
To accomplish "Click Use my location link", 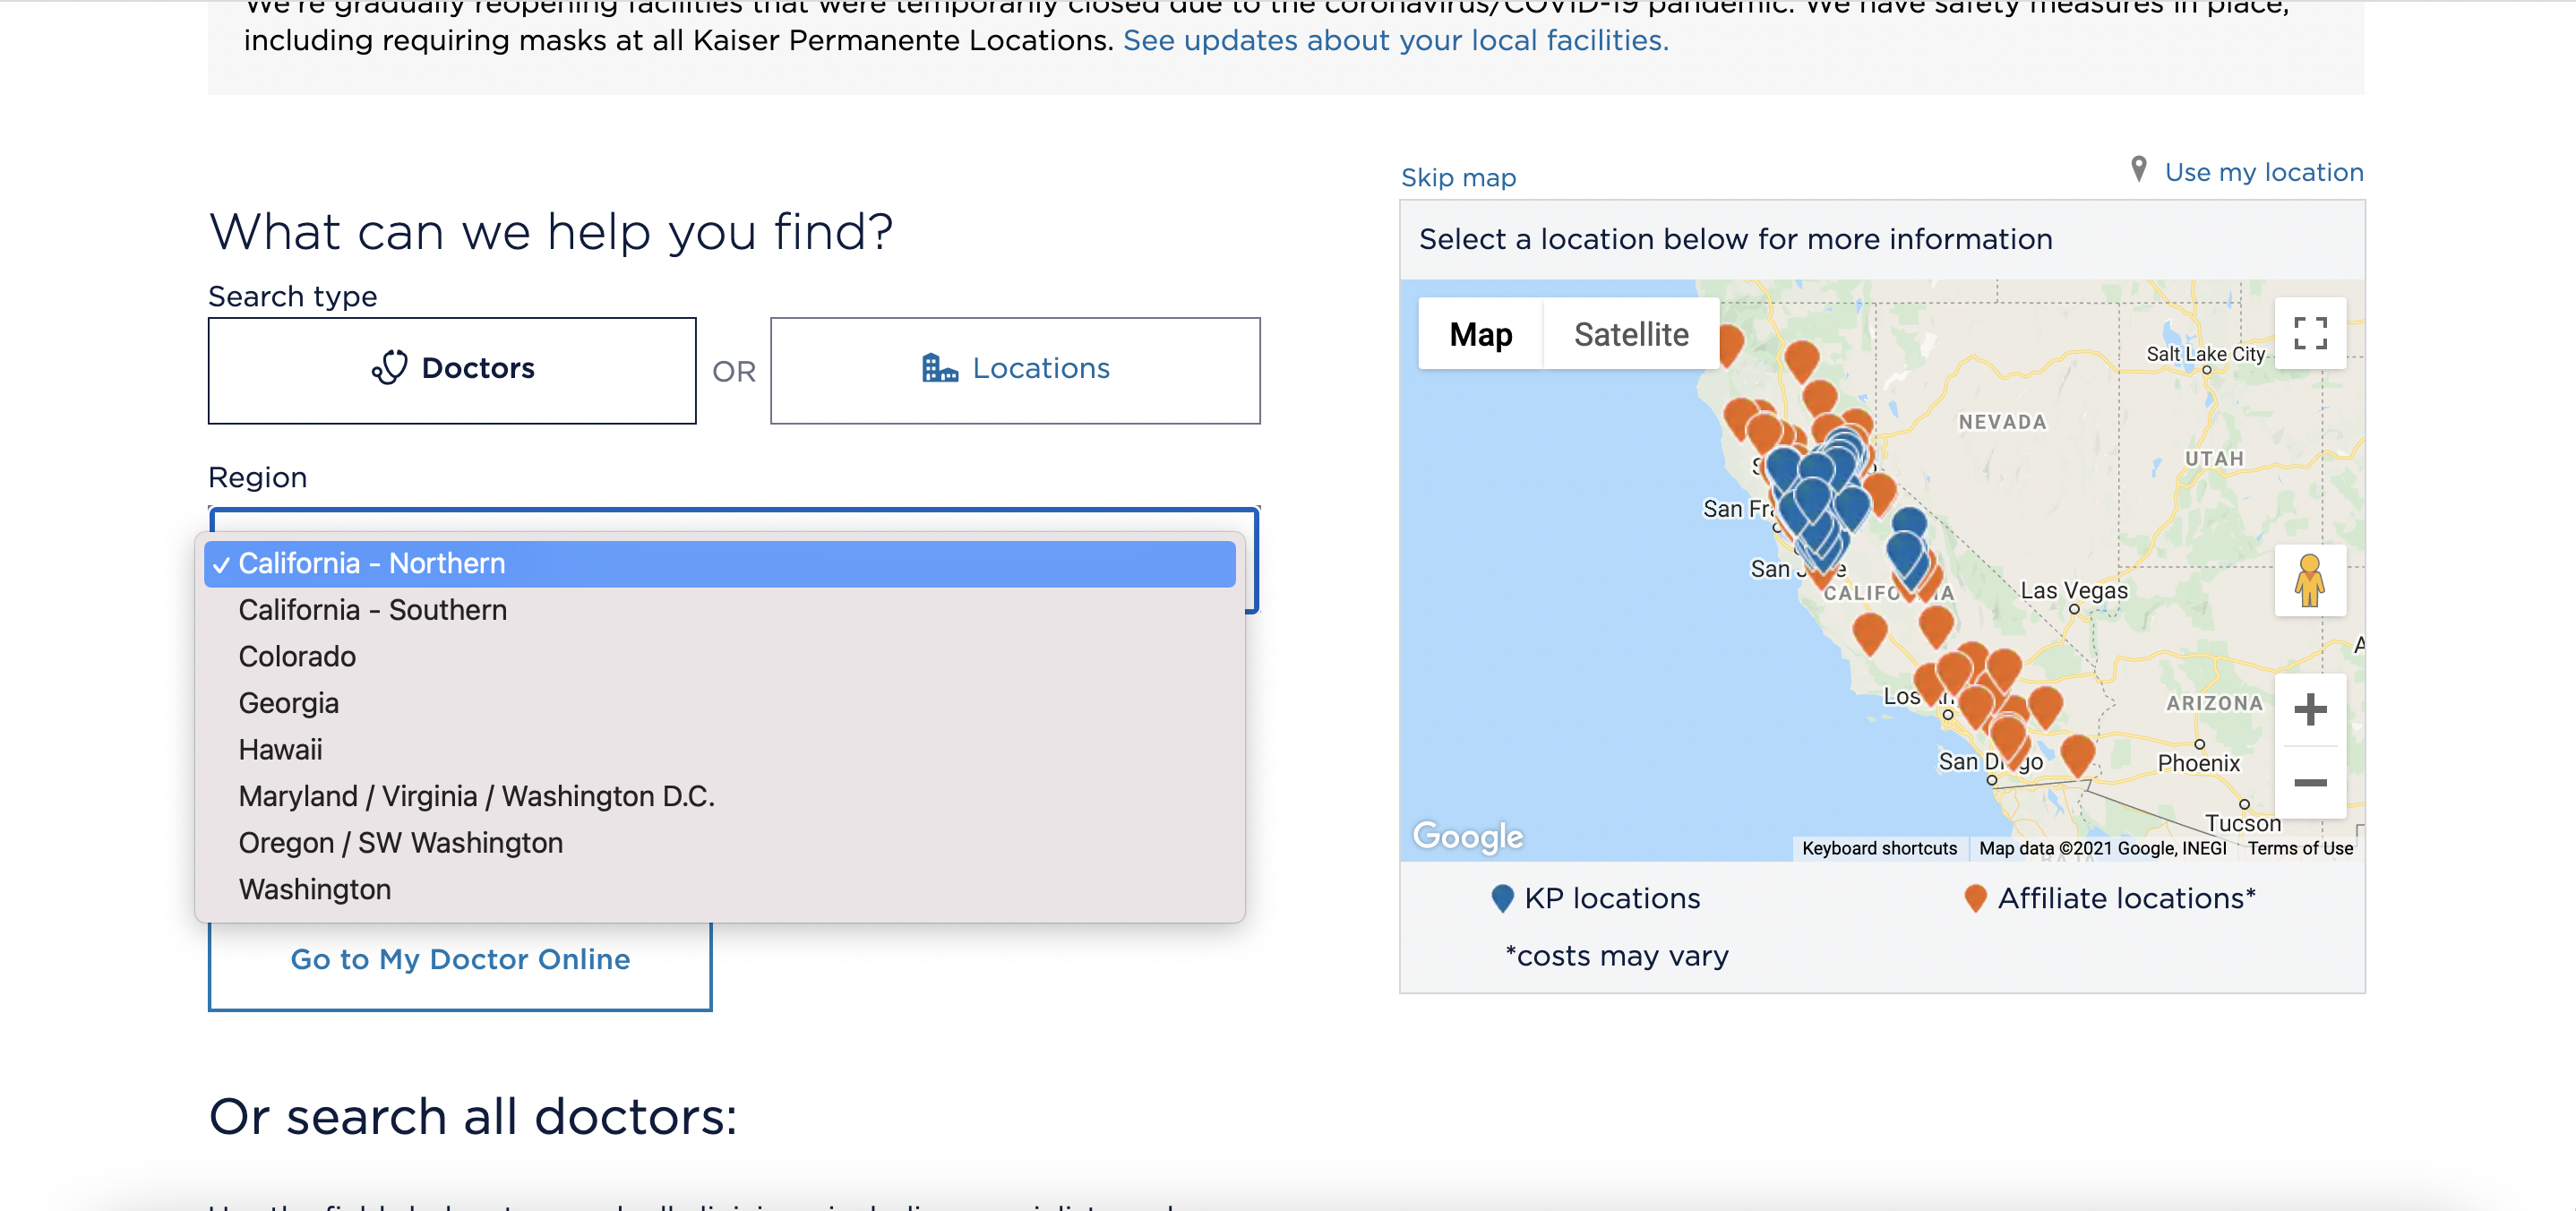I will [x=2263, y=172].
